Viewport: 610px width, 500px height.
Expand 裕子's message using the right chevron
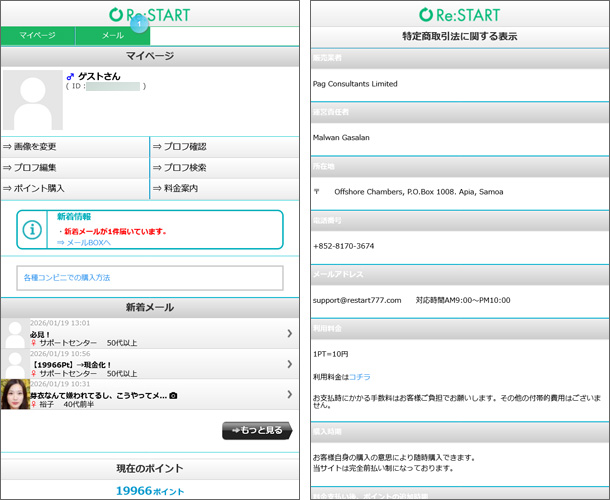click(x=289, y=394)
